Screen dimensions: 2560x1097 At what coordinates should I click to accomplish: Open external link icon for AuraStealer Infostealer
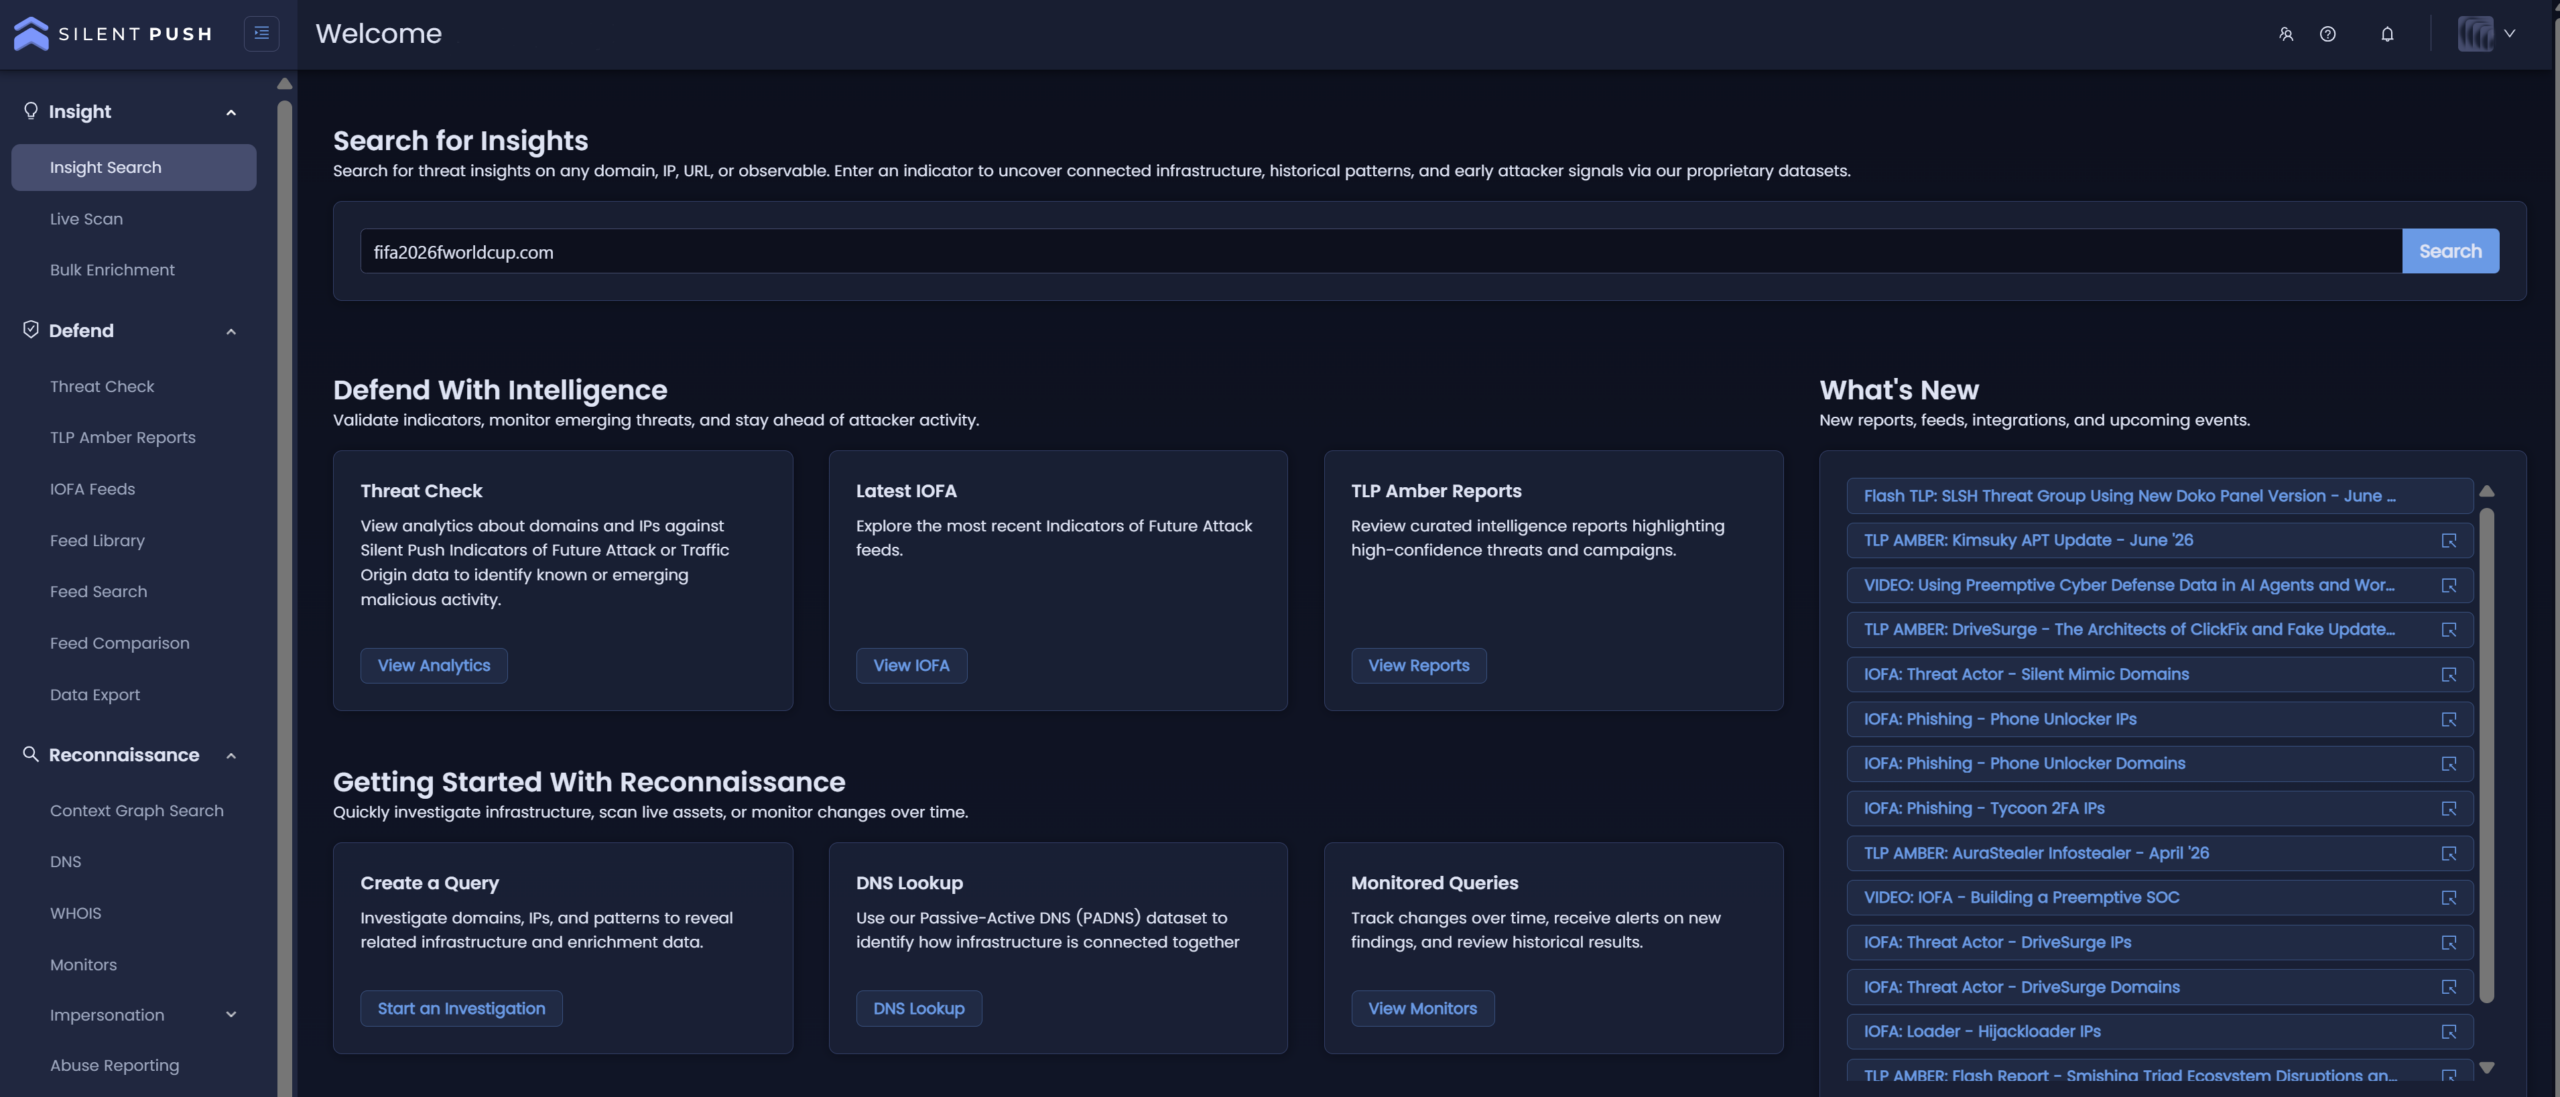(x=2449, y=853)
